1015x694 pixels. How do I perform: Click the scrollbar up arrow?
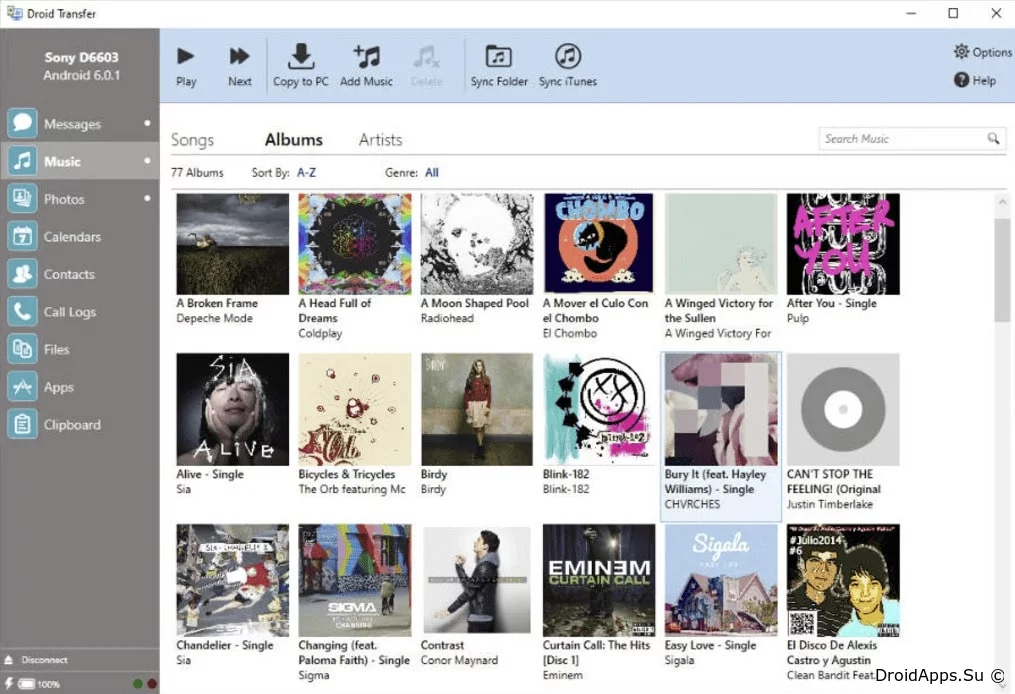pos(1002,202)
